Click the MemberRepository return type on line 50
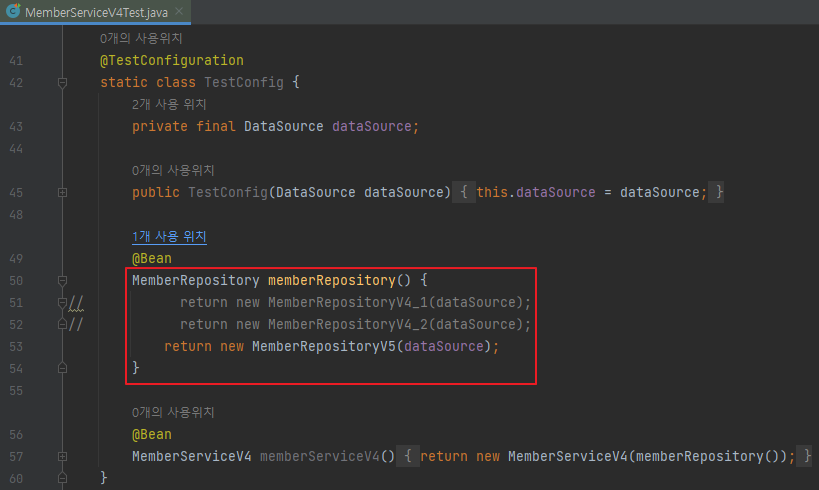The width and height of the screenshot is (819, 490). coord(195,281)
